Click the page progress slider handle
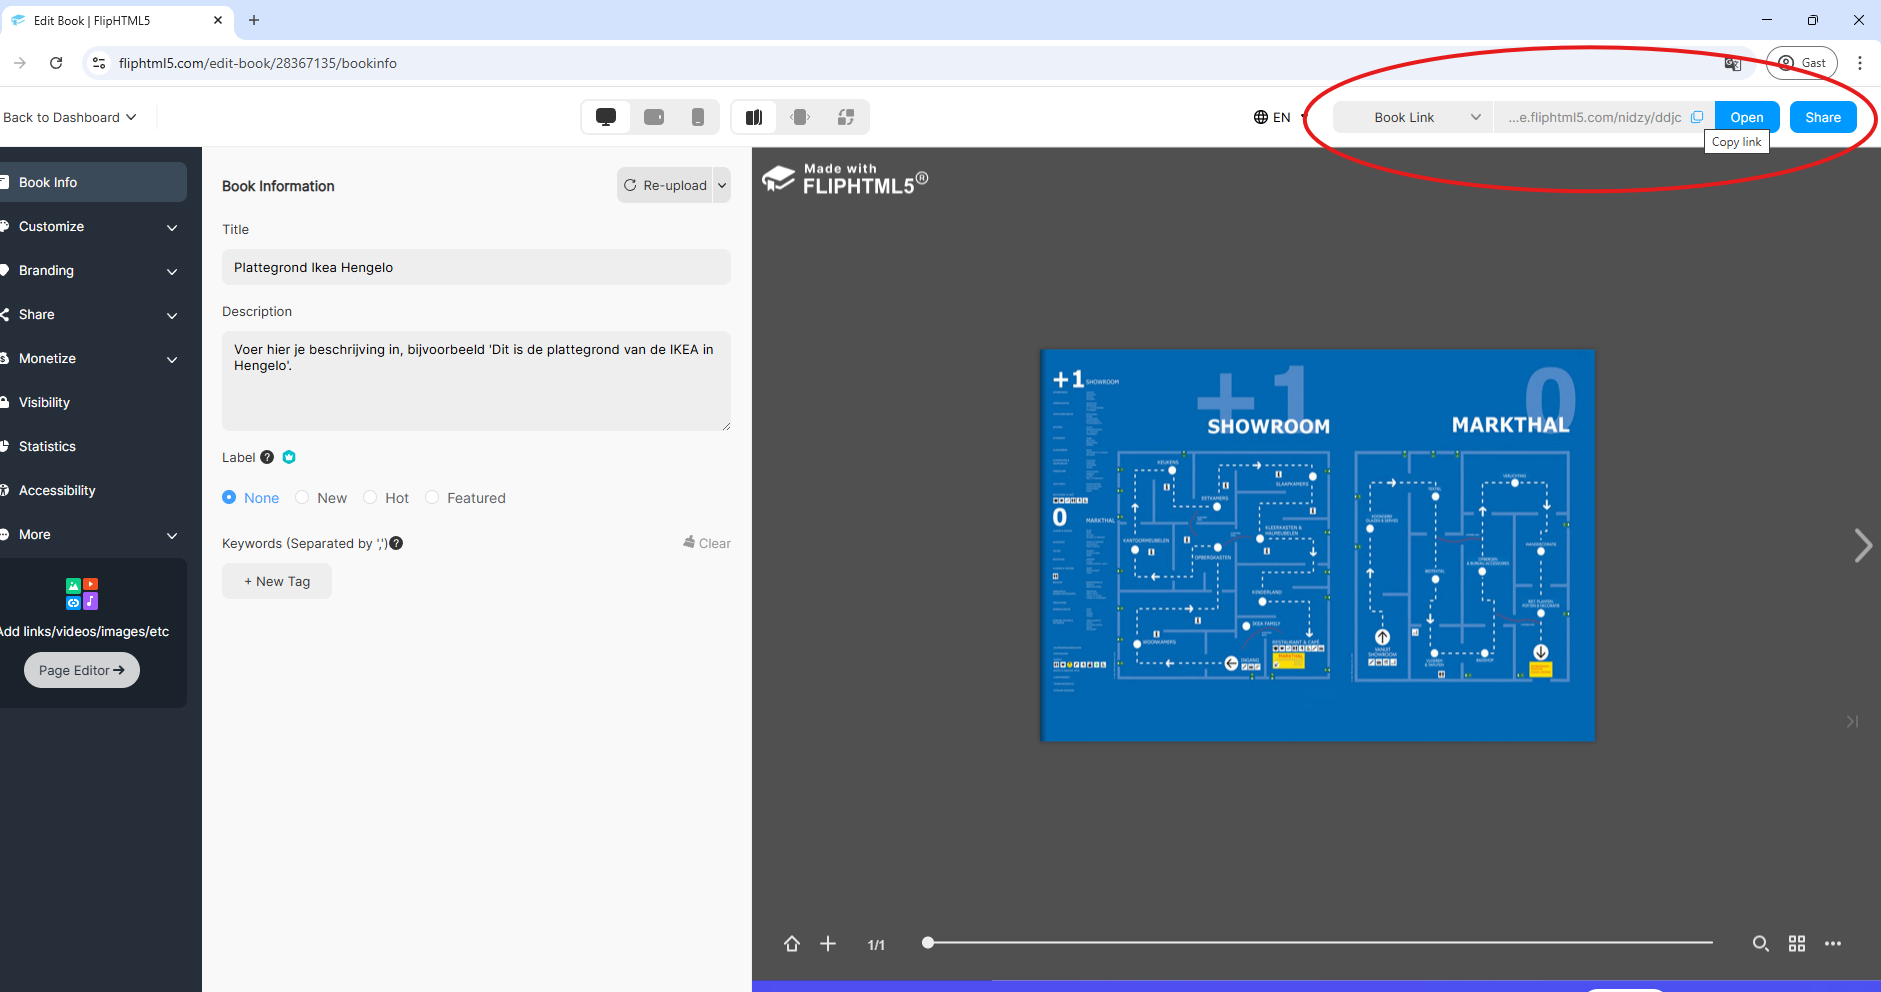The width and height of the screenshot is (1881, 992). tap(928, 942)
